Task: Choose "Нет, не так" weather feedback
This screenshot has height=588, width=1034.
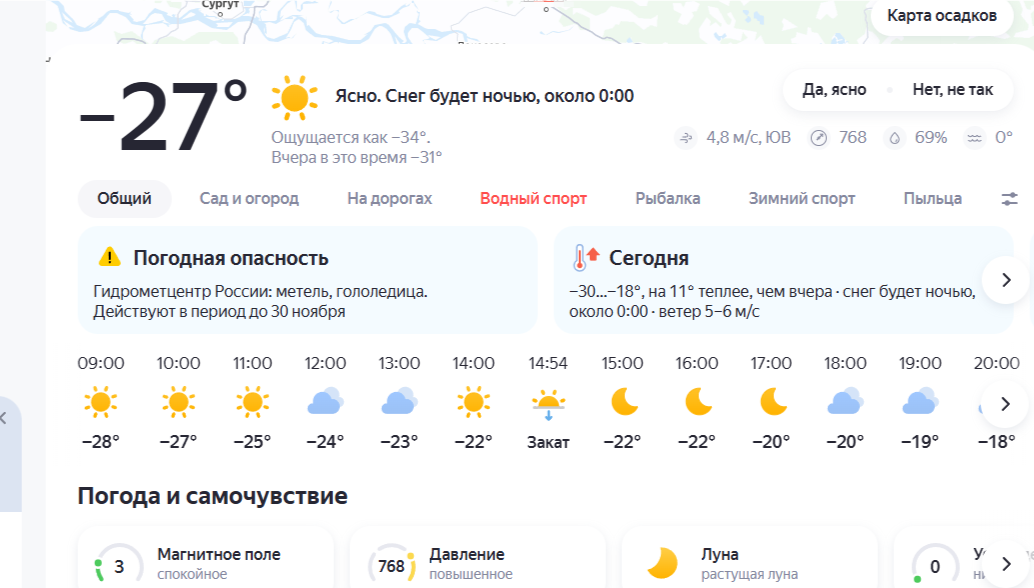Action: pyautogui.click(x=952, y=90)
